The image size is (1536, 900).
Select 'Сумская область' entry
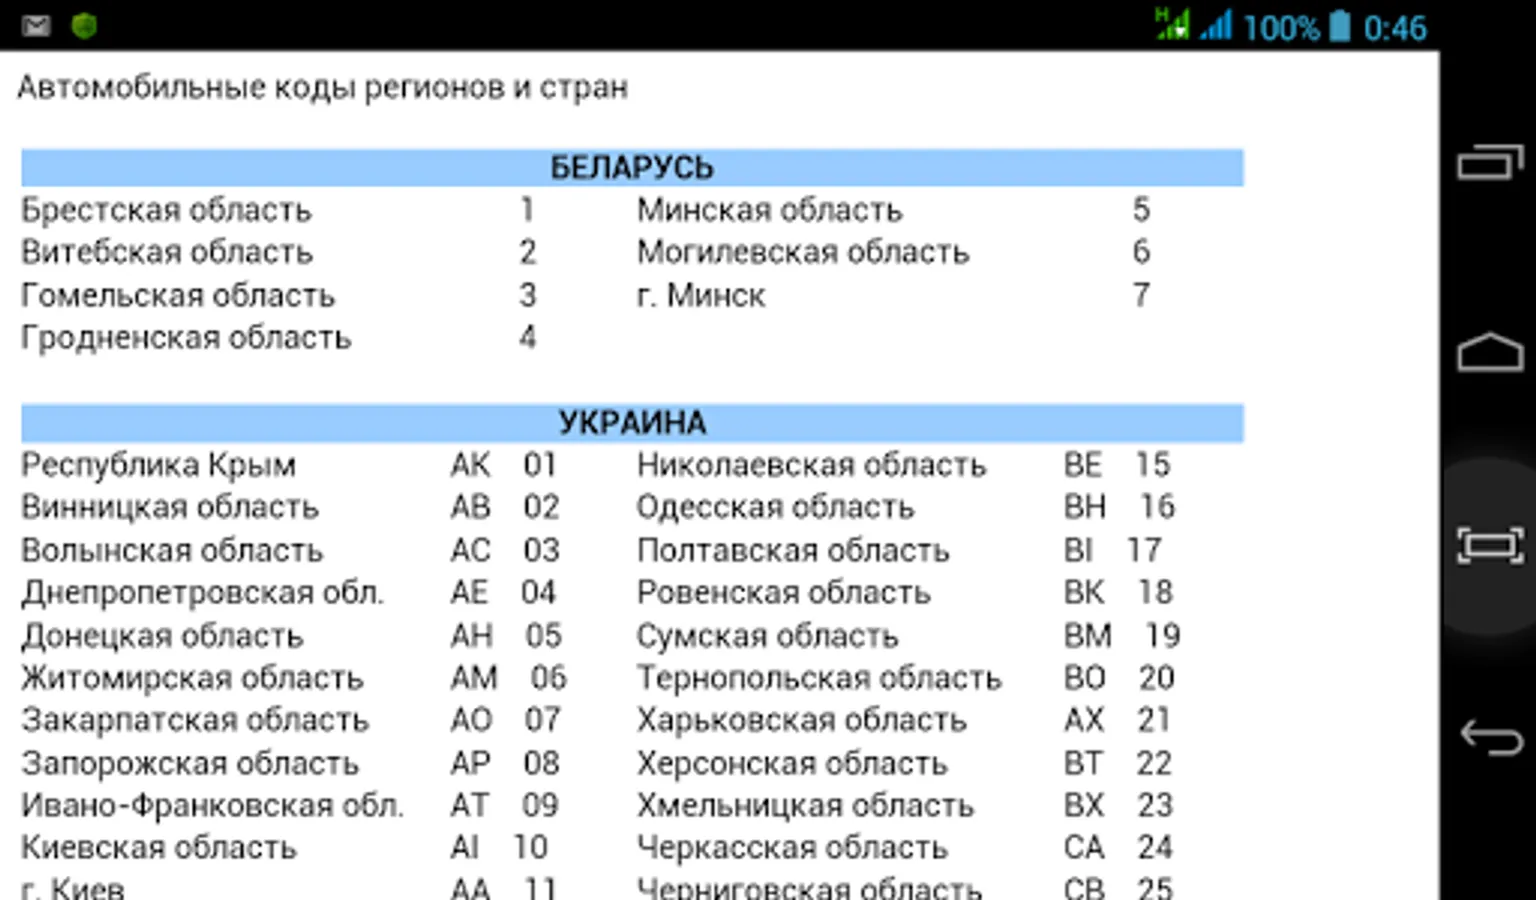click(767, 635)
